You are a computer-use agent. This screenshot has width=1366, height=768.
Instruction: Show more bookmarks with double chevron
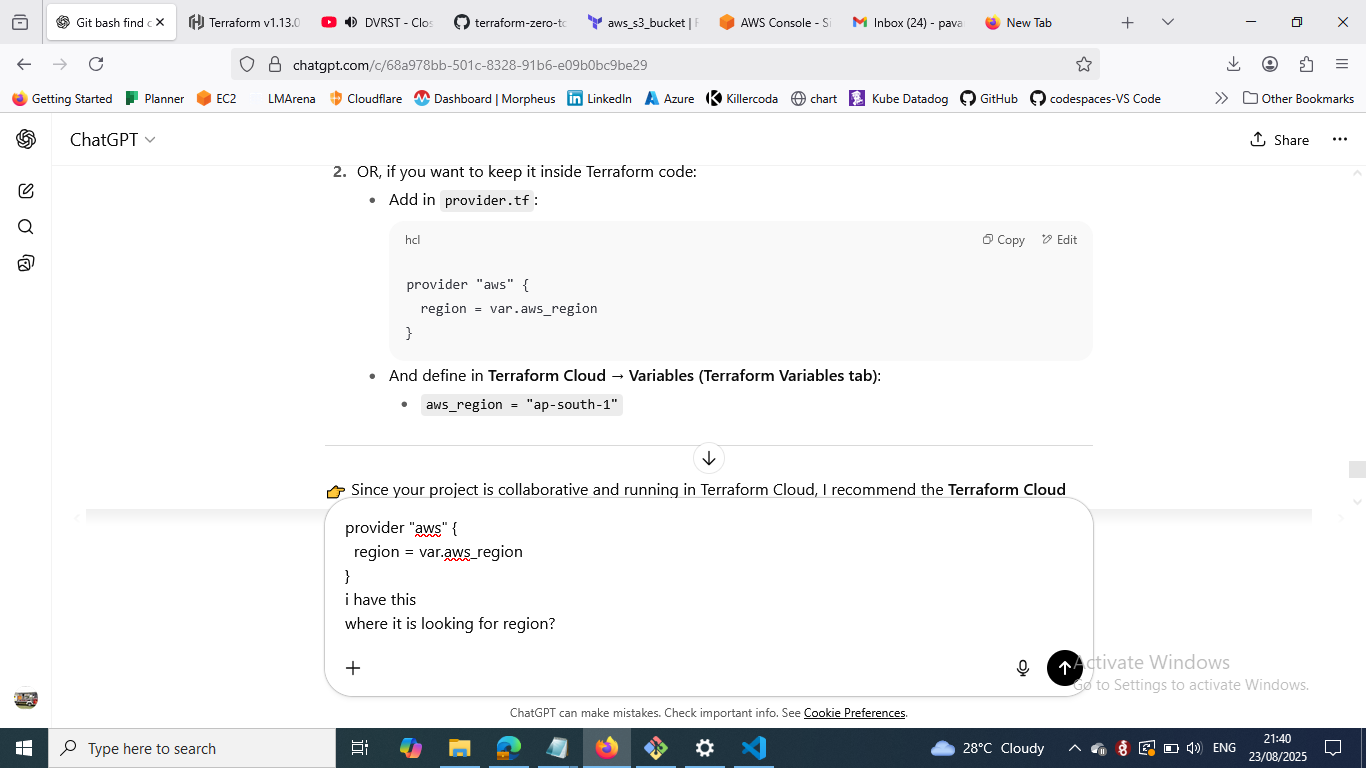tap(1221, 98)
